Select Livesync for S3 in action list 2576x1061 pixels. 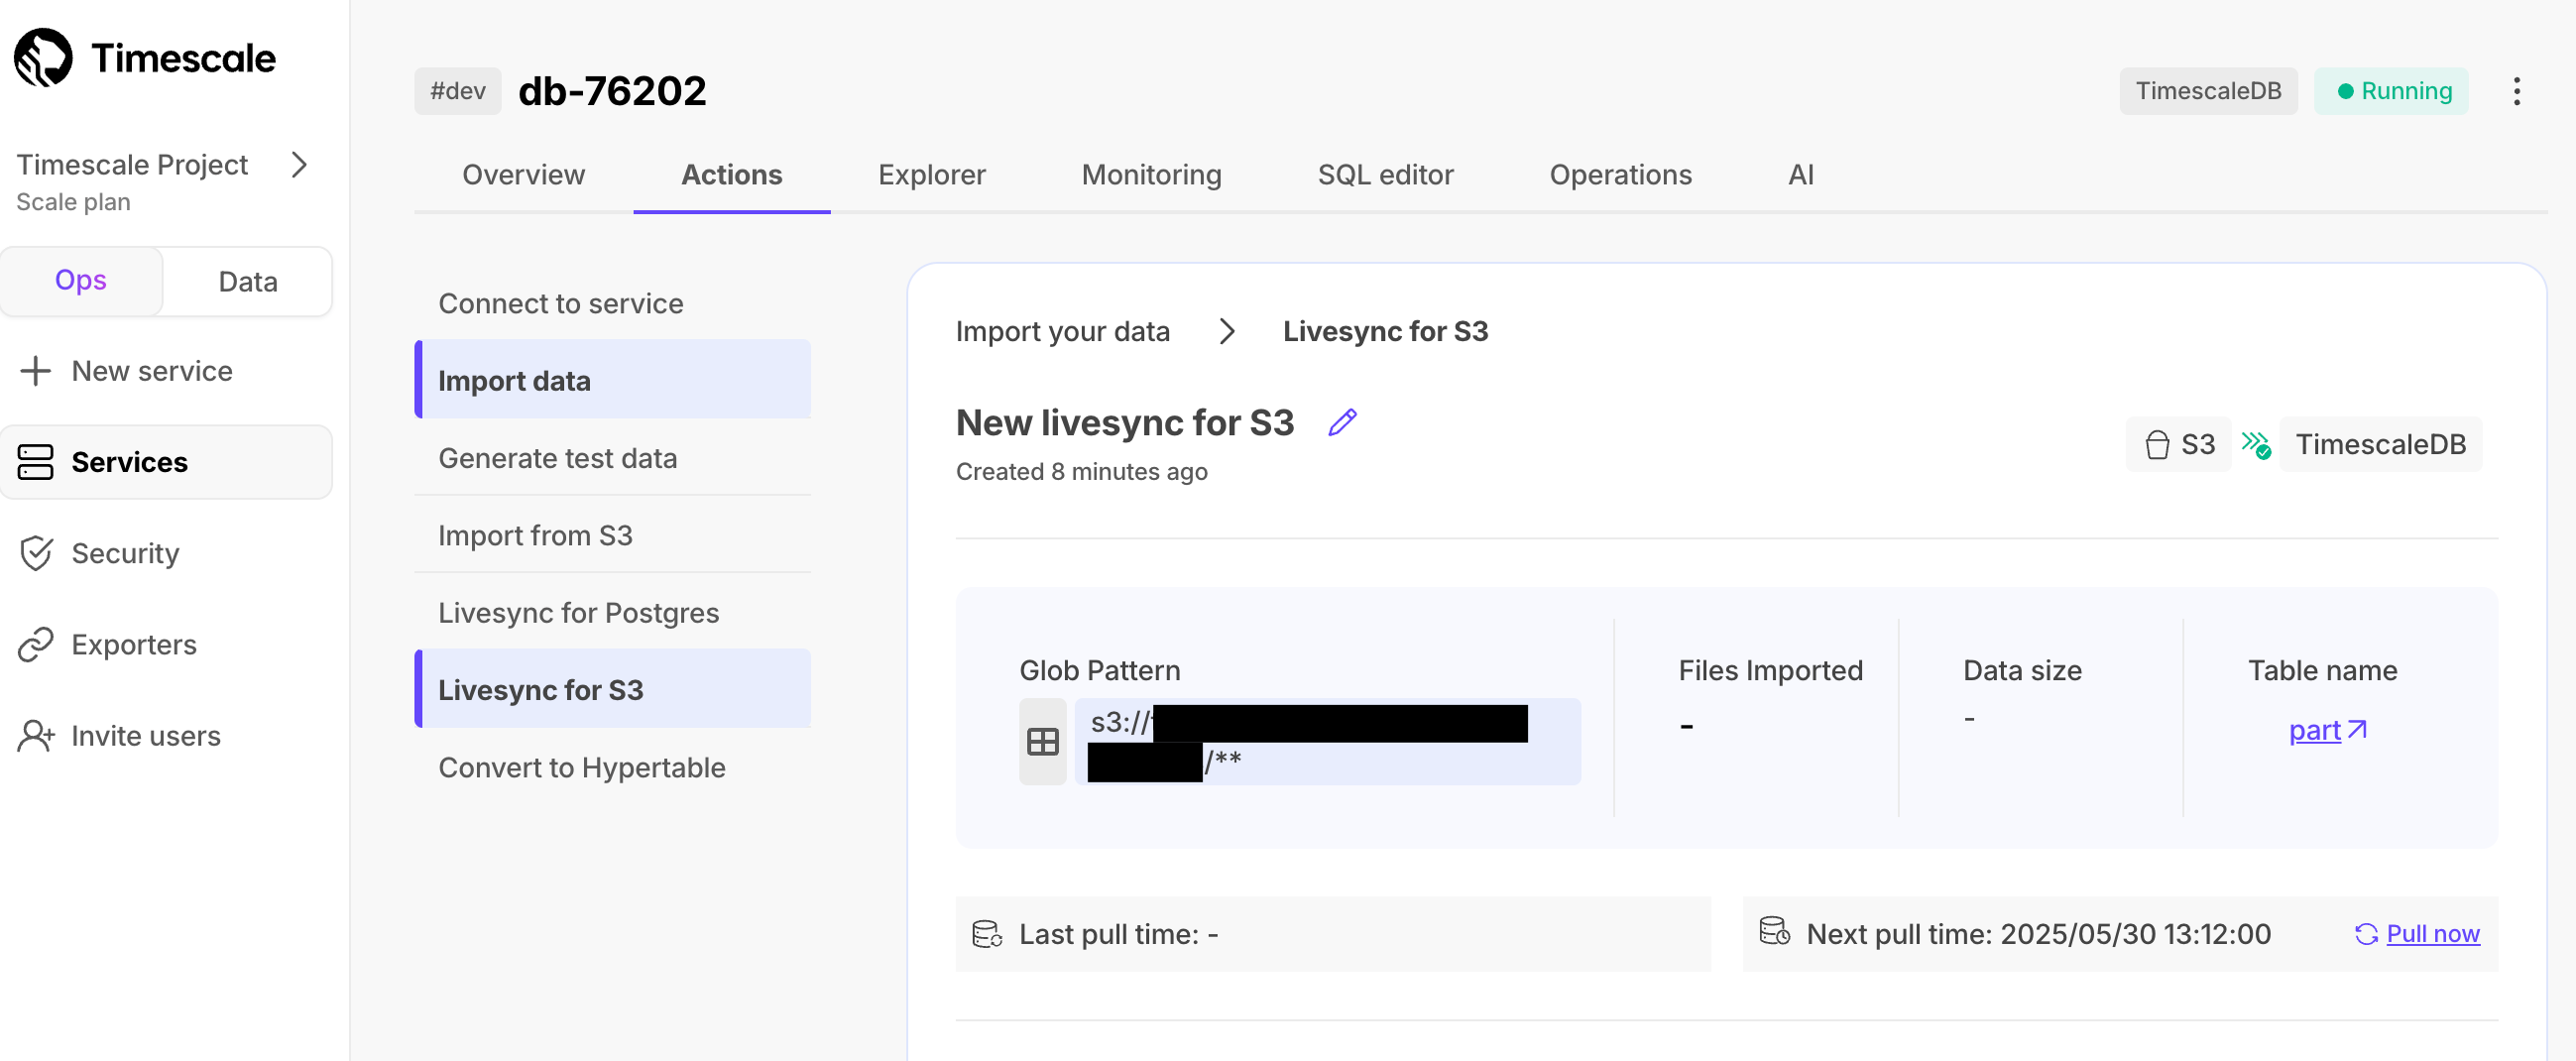pyautogui.click(x=613, y=689)
